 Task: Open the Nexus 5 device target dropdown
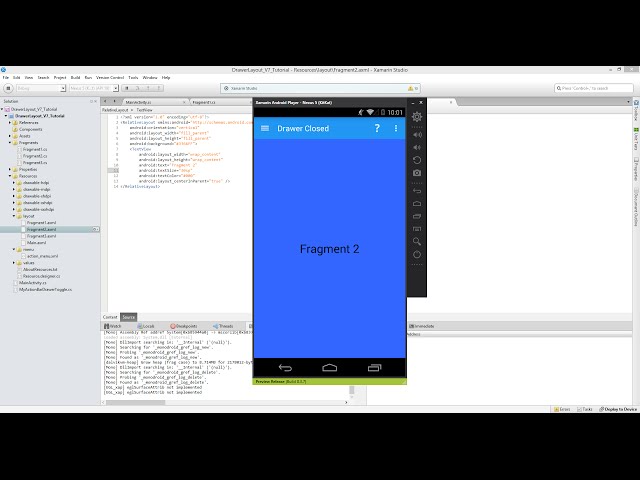[x=93, y=88]
